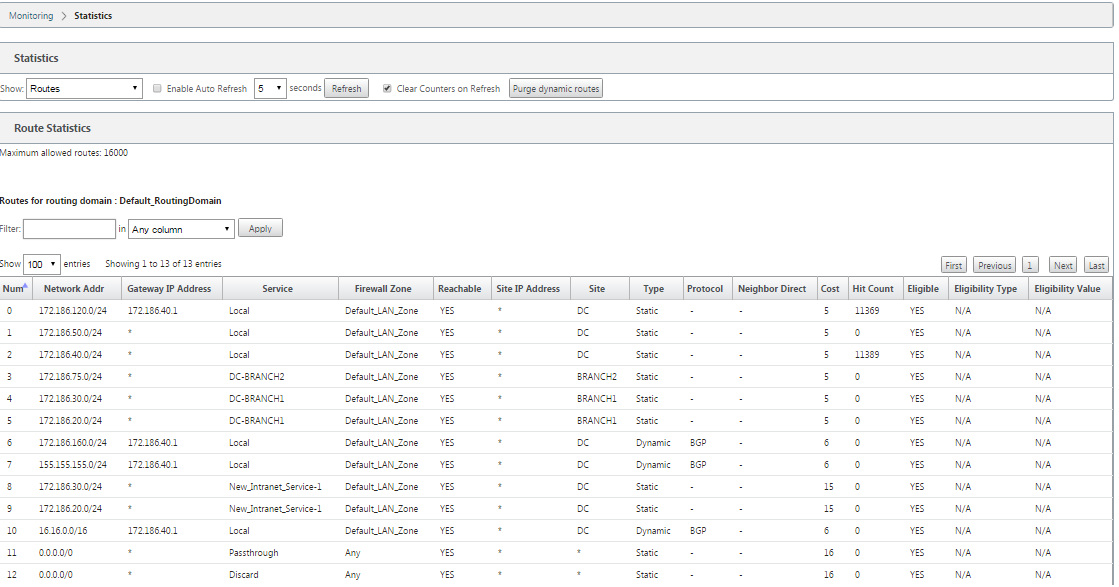Jump to the Last page
Viewport: 1119px width, 587px height.
1096,265
